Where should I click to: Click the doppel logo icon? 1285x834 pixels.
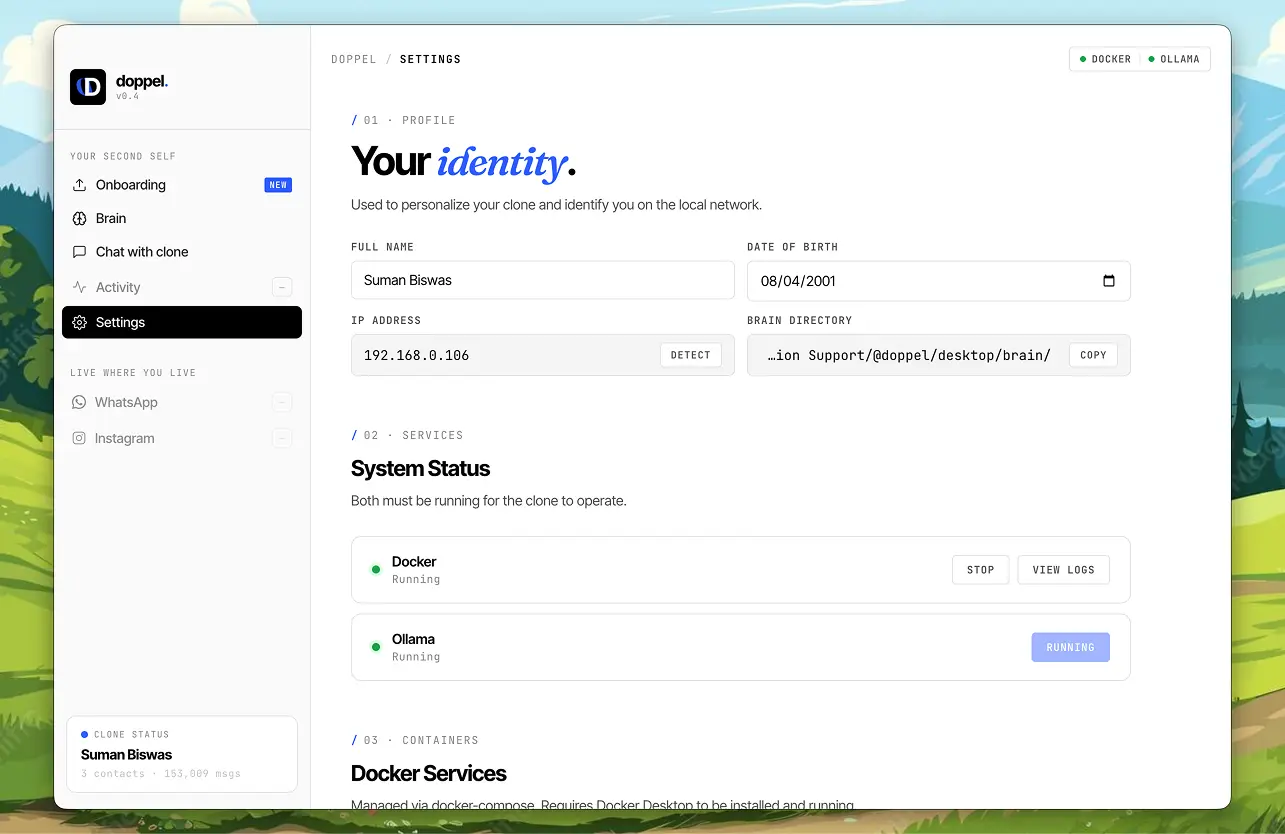tap(88, 87)
